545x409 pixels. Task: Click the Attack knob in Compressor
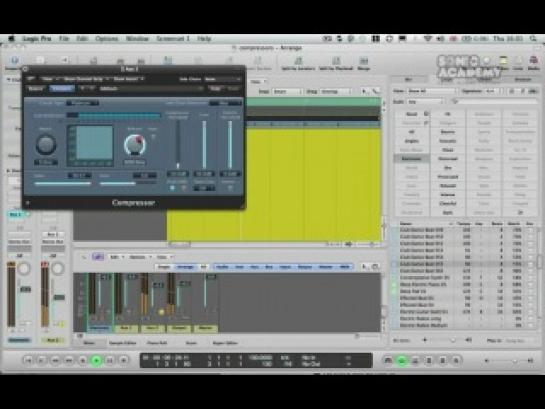[46, 145]
